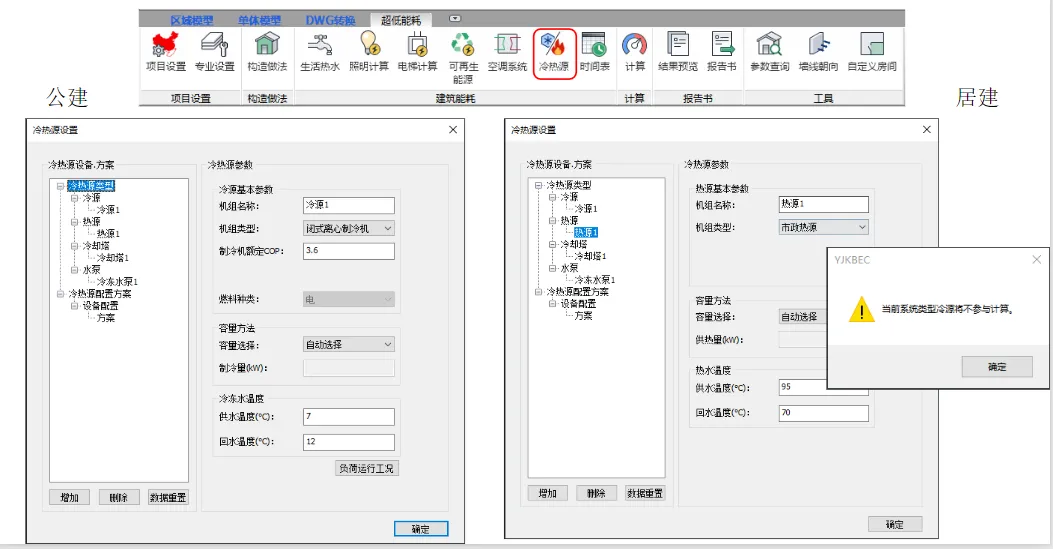Open 专业设置 tool
Image resolution: width=1053 pixels, height=549 pixels.
214,52
